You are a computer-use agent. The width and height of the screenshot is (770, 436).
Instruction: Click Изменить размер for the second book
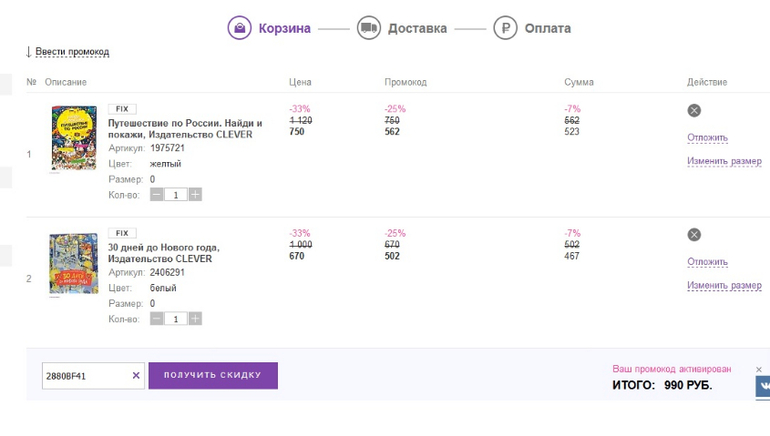[x=724, y=285]
